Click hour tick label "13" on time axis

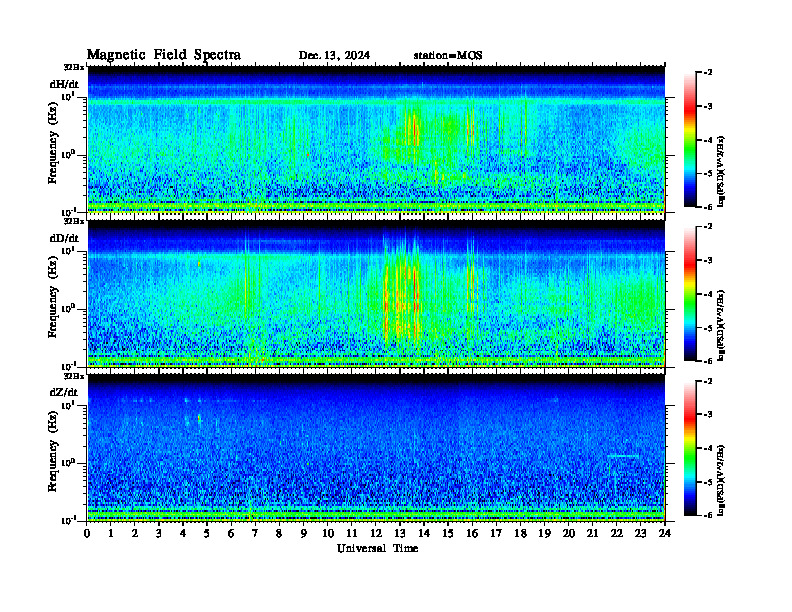pos(400,533)
